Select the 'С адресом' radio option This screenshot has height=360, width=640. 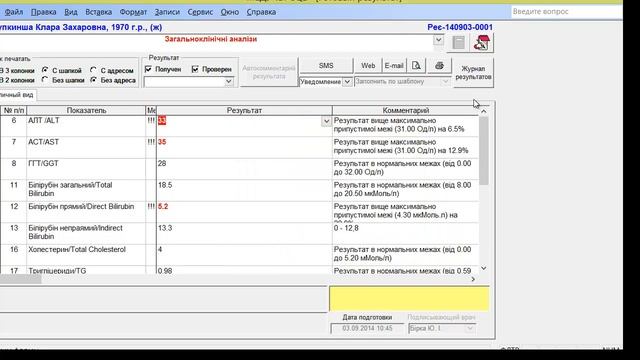(x=93, y=70)
